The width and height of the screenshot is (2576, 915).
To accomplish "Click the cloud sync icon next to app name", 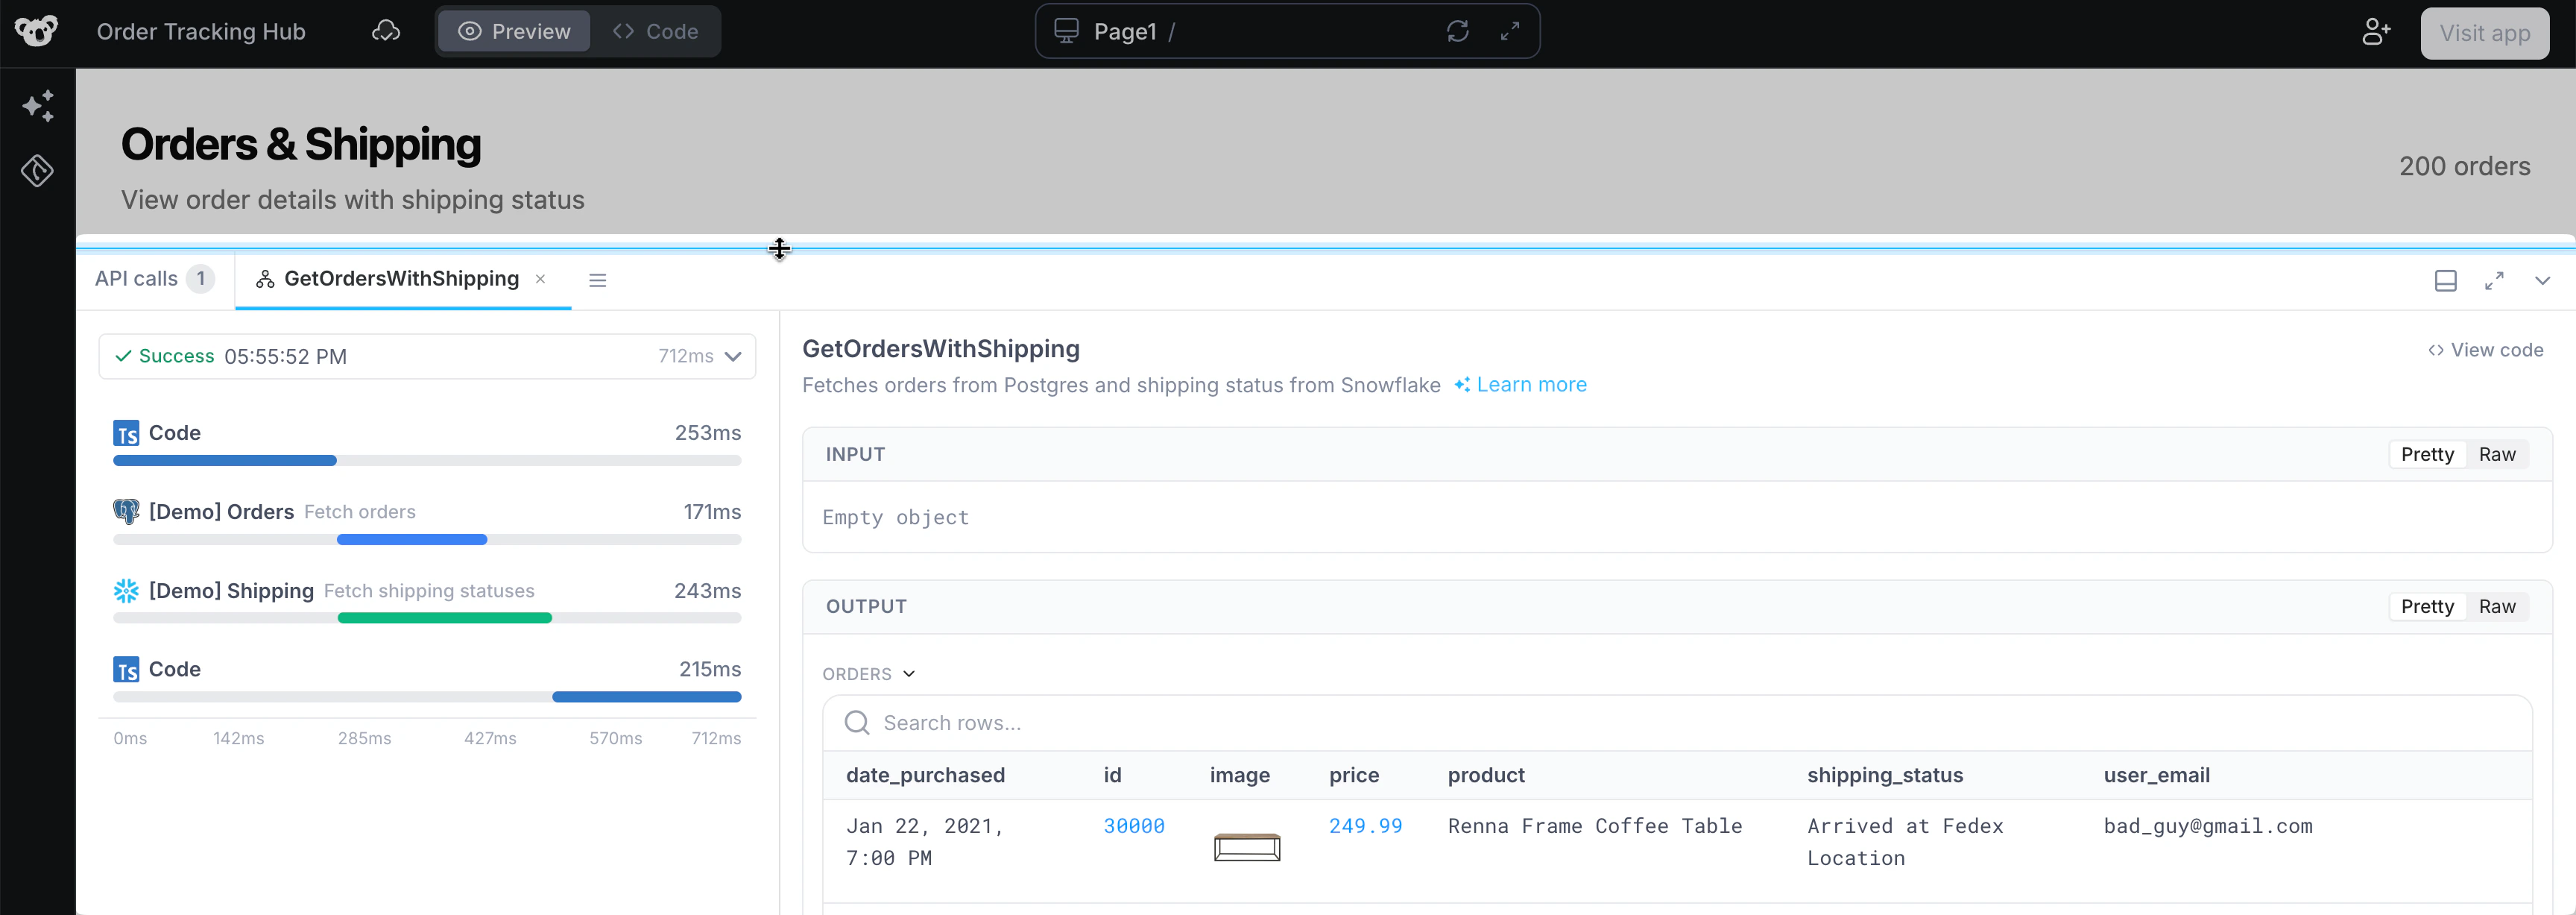I will coord(386,31).
